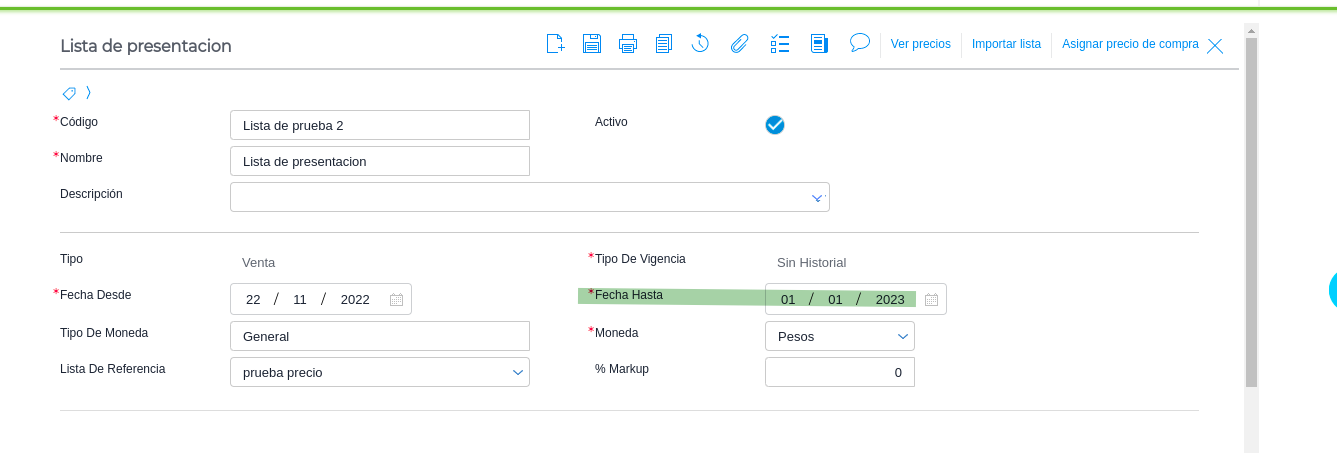Close the Lista de presentacion form
Screen dimensions: 1337x453
click(x=1215, y=46)
